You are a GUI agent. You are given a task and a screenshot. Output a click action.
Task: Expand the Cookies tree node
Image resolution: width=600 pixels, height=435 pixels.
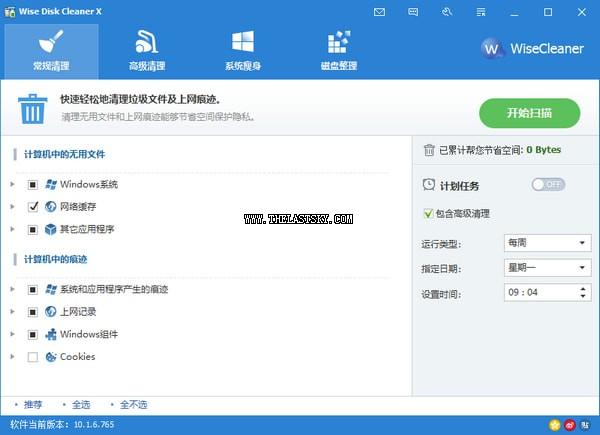pos(12,357)
